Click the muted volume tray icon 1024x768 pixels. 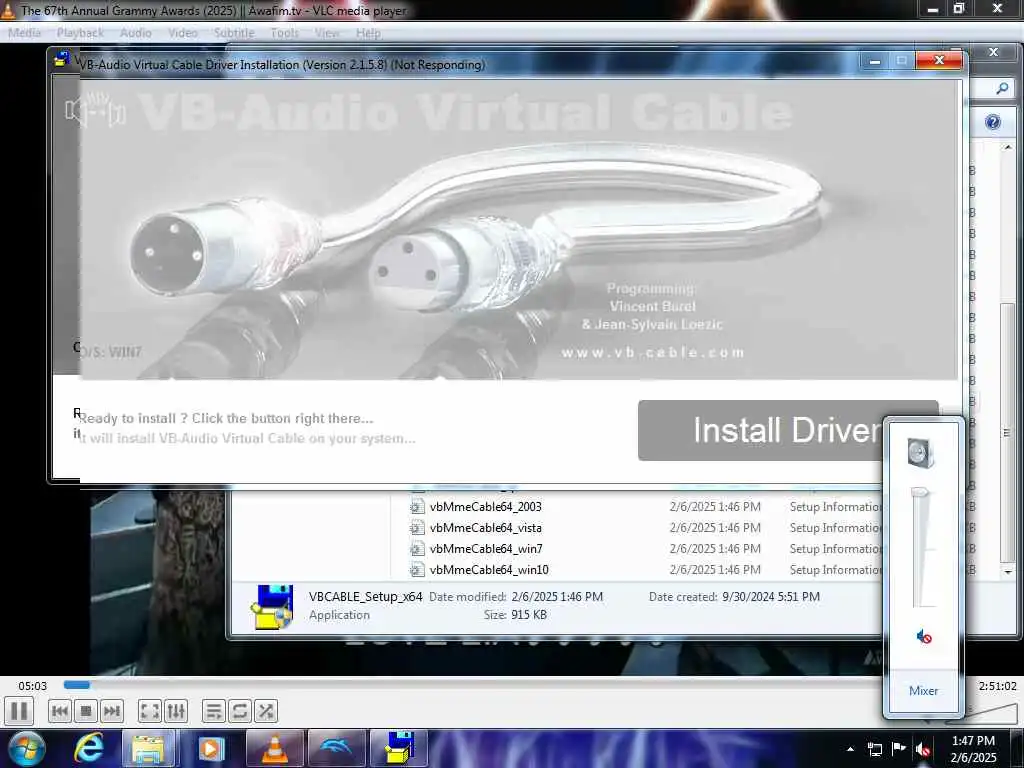tap(923, 749)
